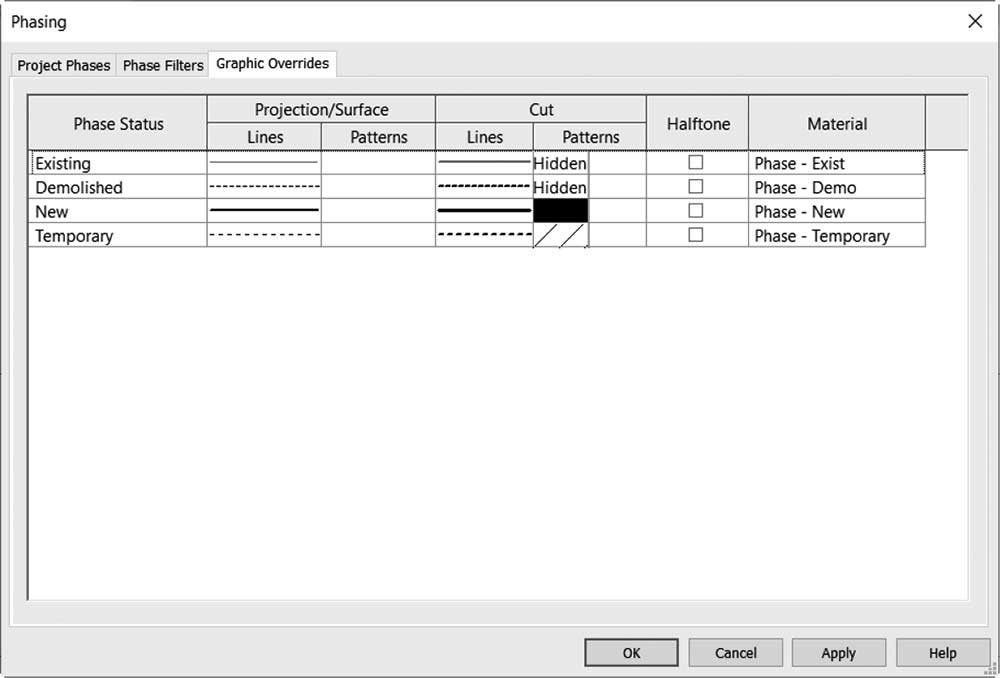
Task: Toggle Halftone checkbox for Demolished row
Action: coord(696,186)
